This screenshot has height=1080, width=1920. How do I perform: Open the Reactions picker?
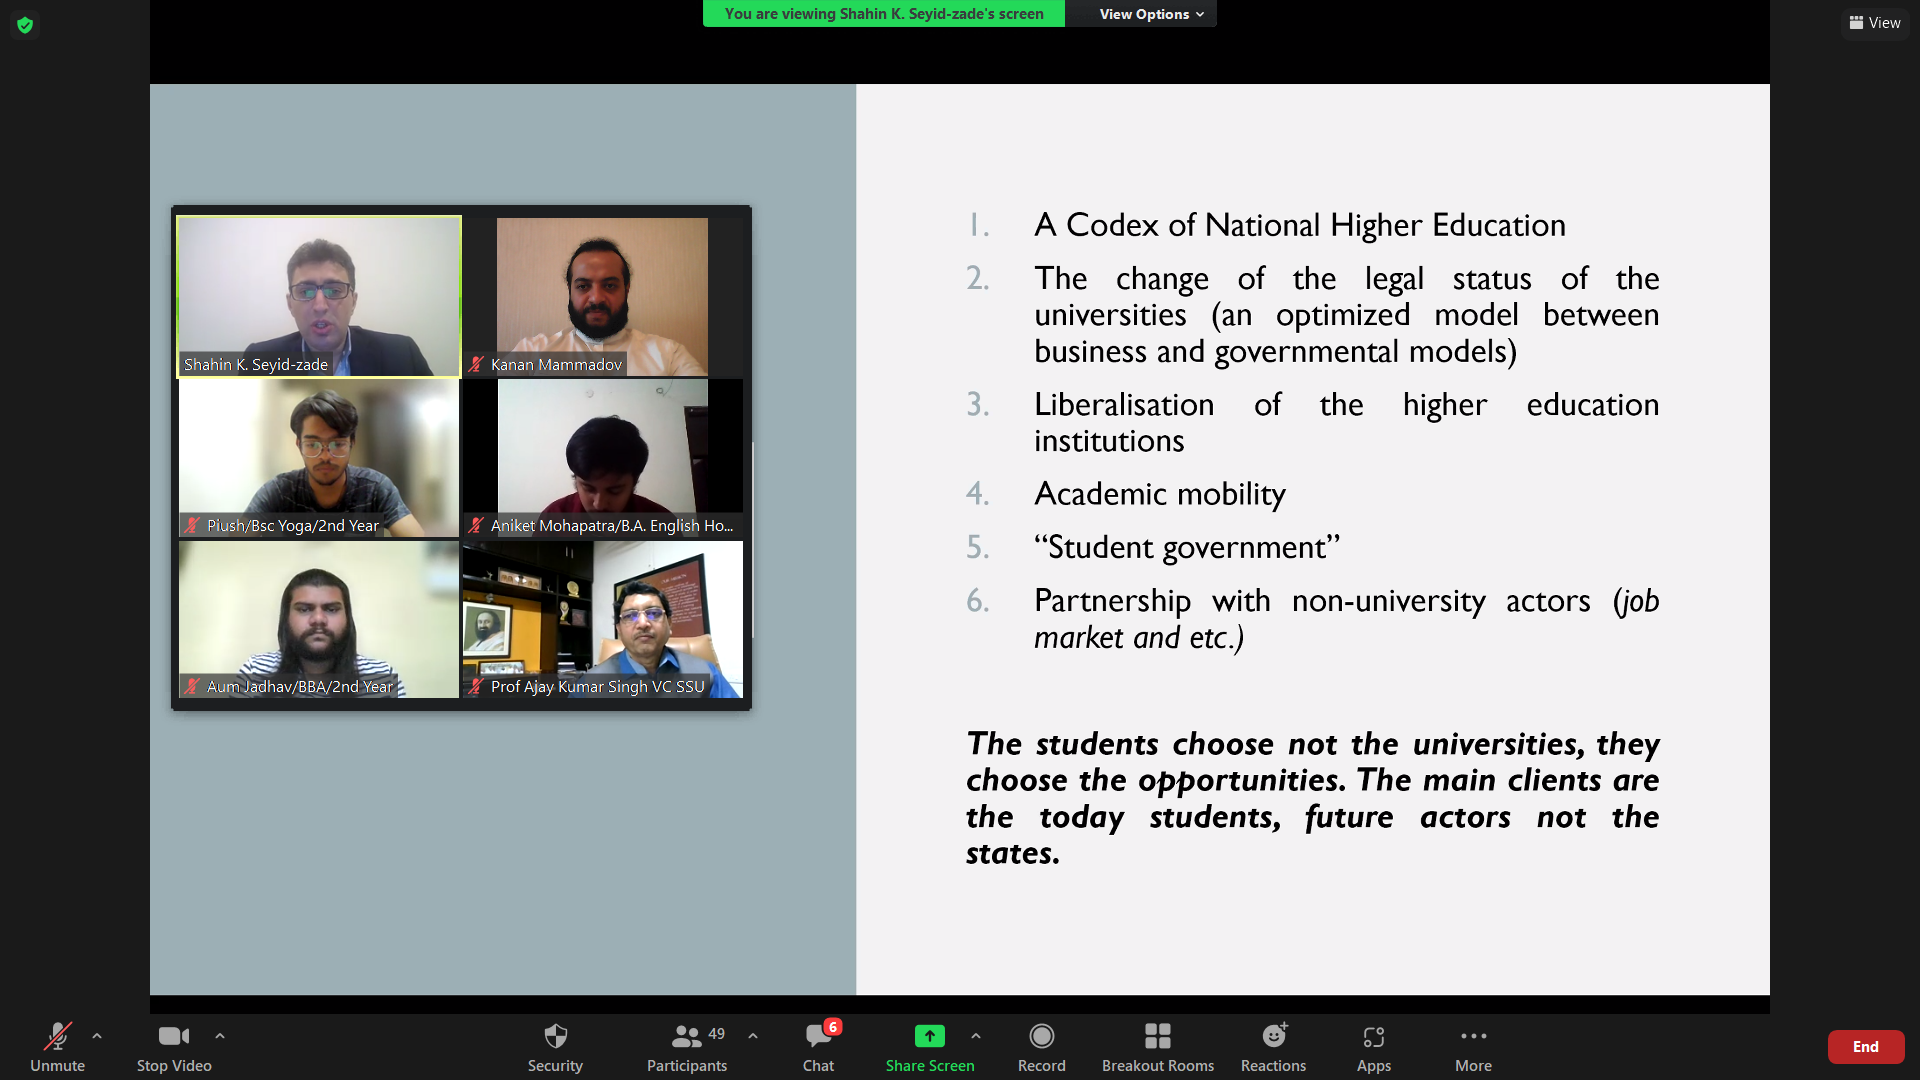pos(1273,1037)
